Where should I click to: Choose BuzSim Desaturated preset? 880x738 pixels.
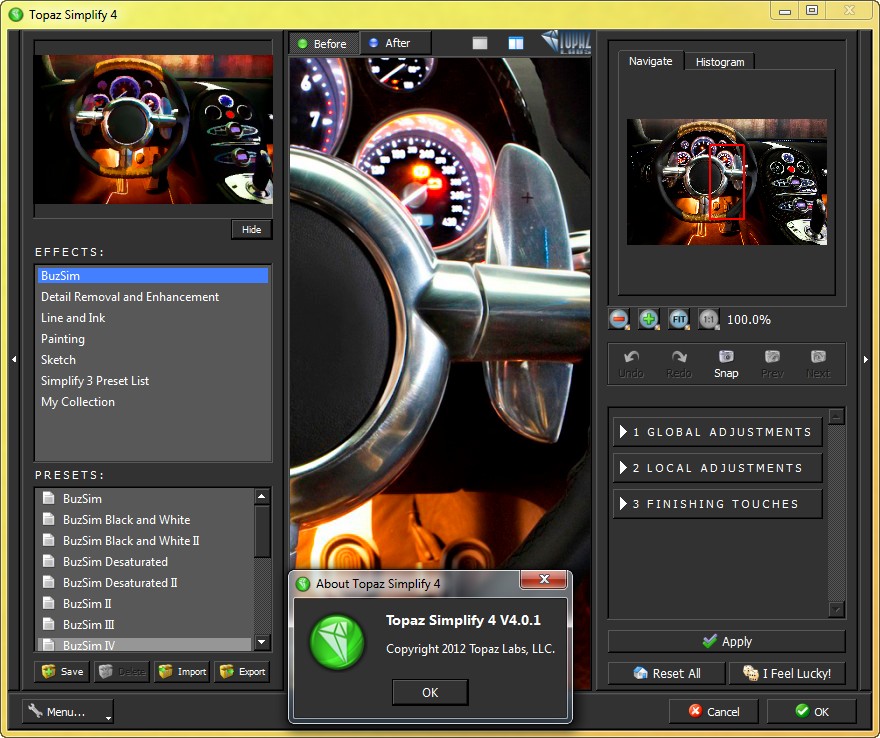point(145,562)
